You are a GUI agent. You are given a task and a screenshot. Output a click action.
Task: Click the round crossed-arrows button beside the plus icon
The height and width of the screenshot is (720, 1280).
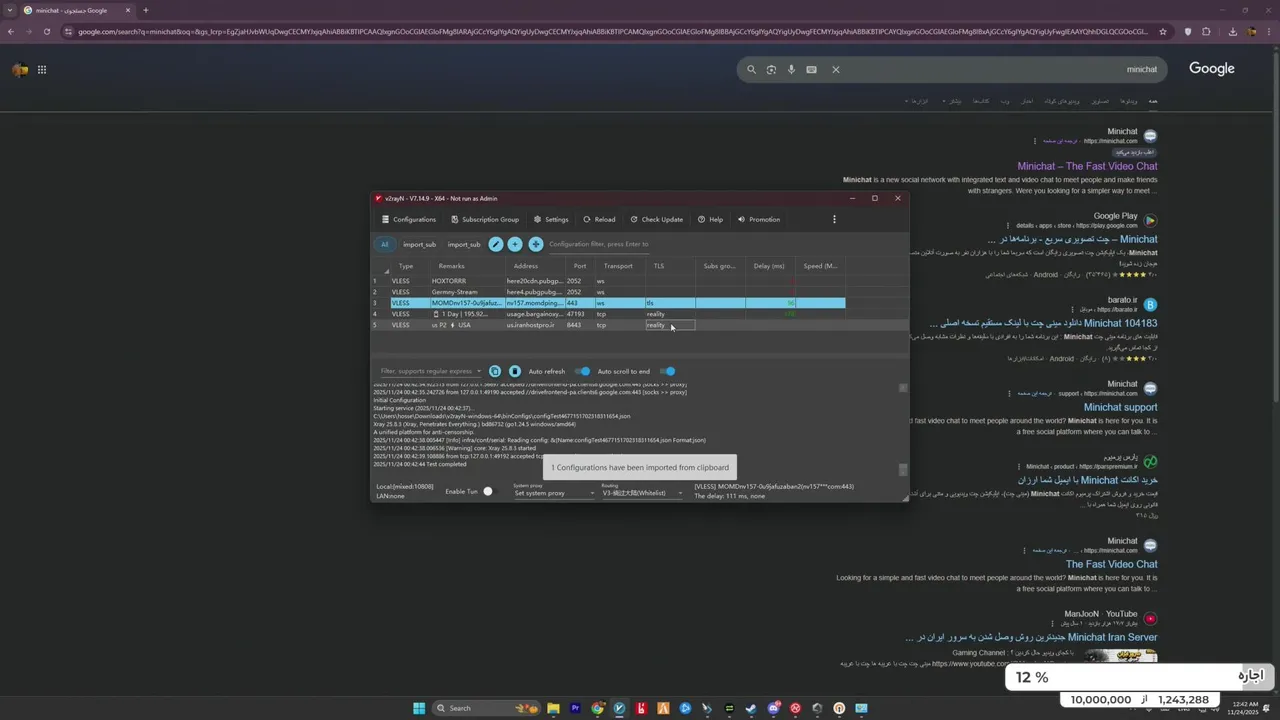(536, 244)
